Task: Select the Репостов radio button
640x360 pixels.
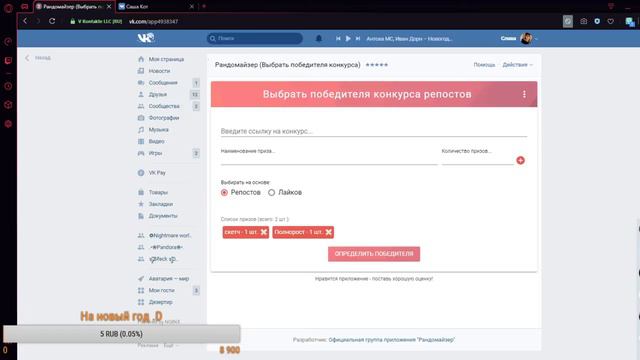Action: point(224,193)
